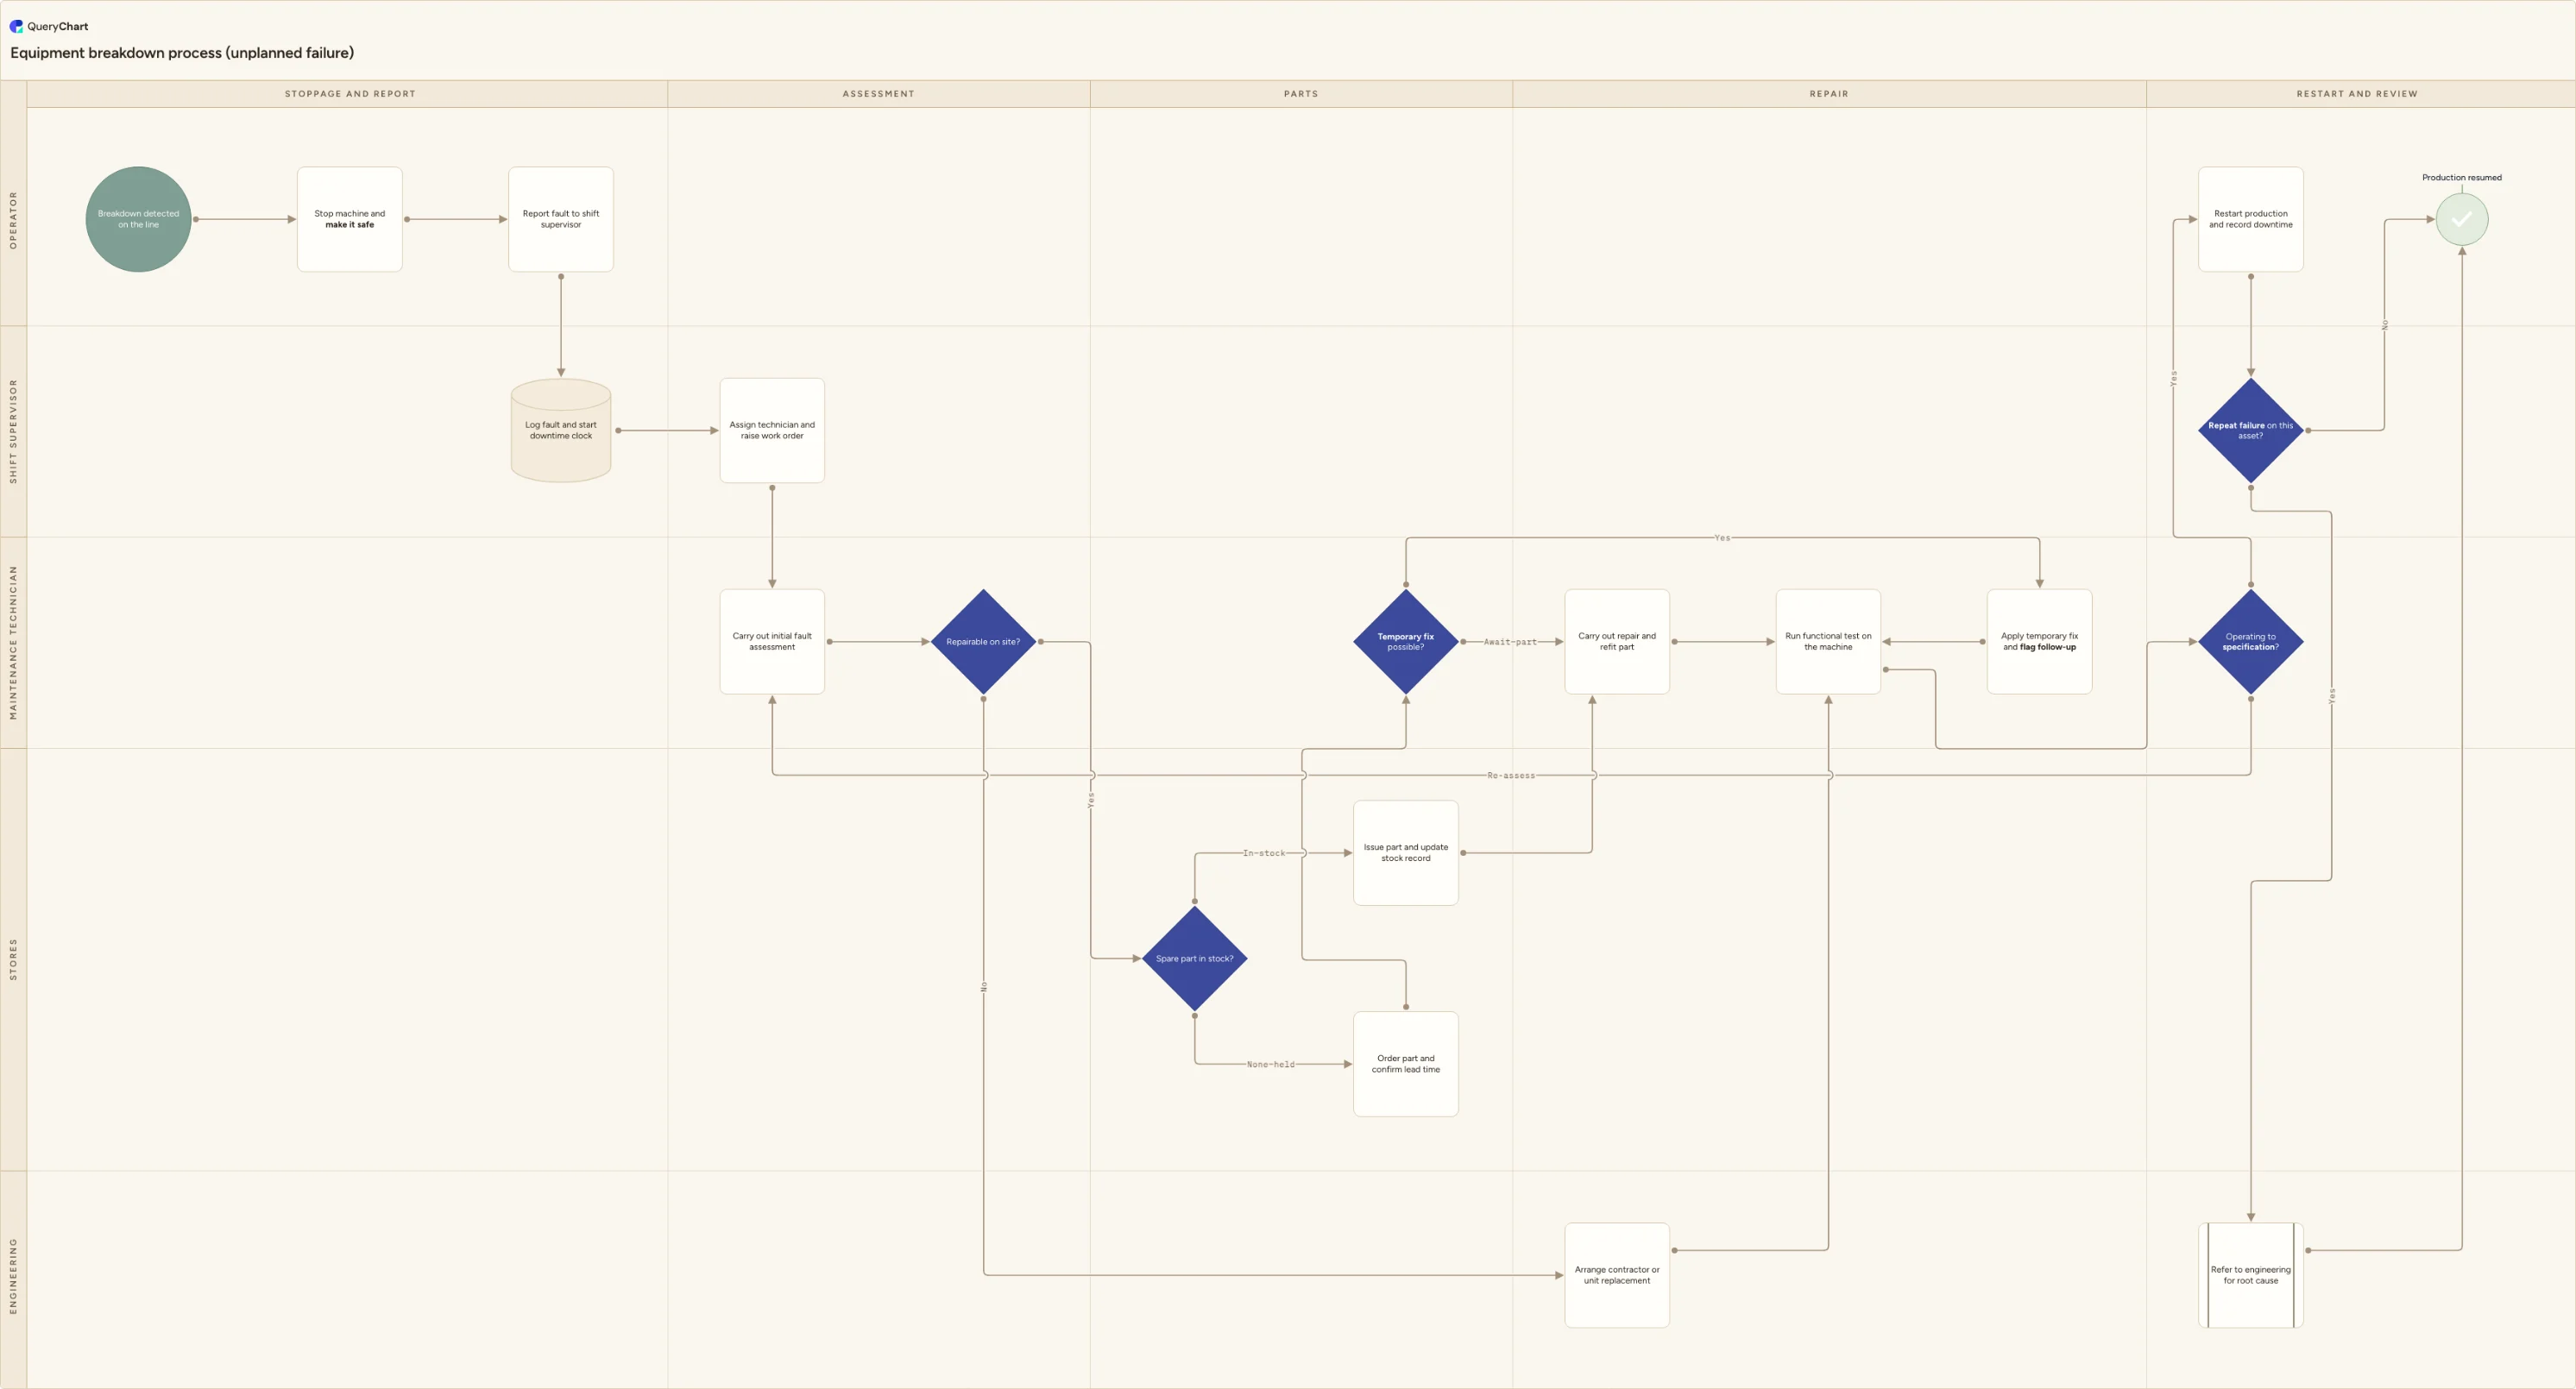Click 'Arrange contractor or unit replacement' node
Viewport: 2576px width, 1389px height.
click(x=1617, y=1275)
